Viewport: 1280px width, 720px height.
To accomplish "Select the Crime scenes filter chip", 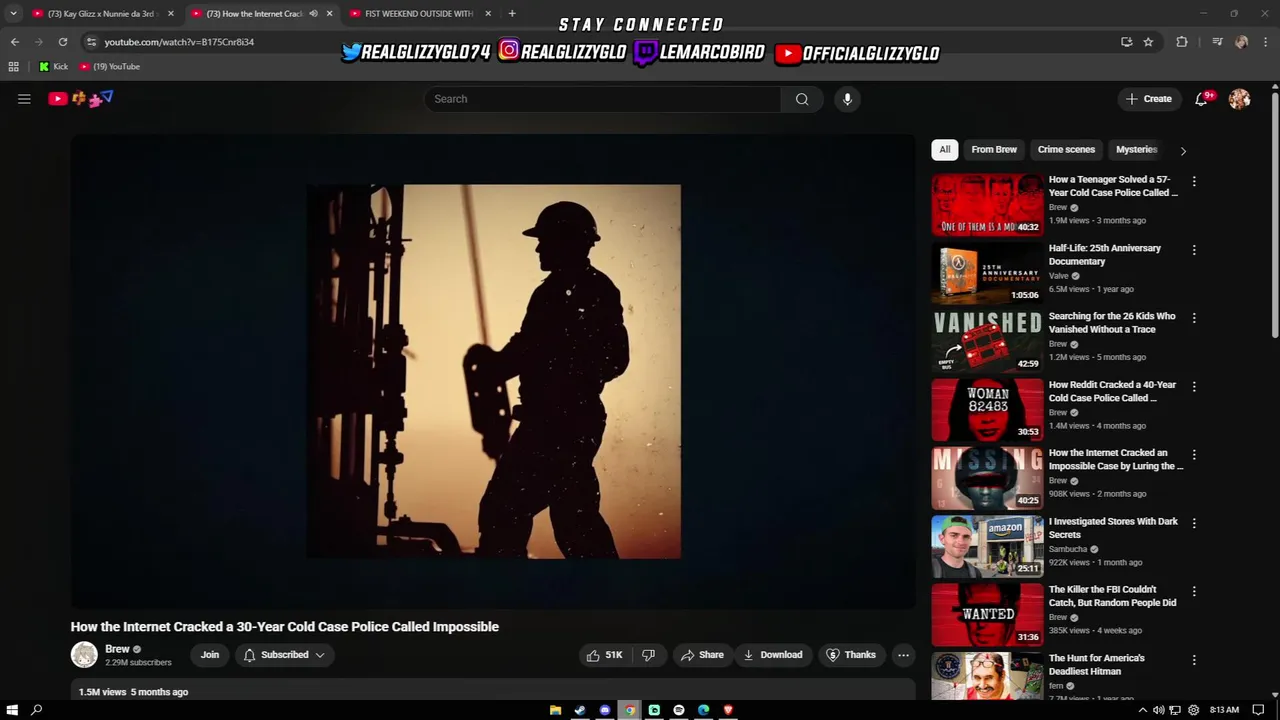I will point(1066,150).
